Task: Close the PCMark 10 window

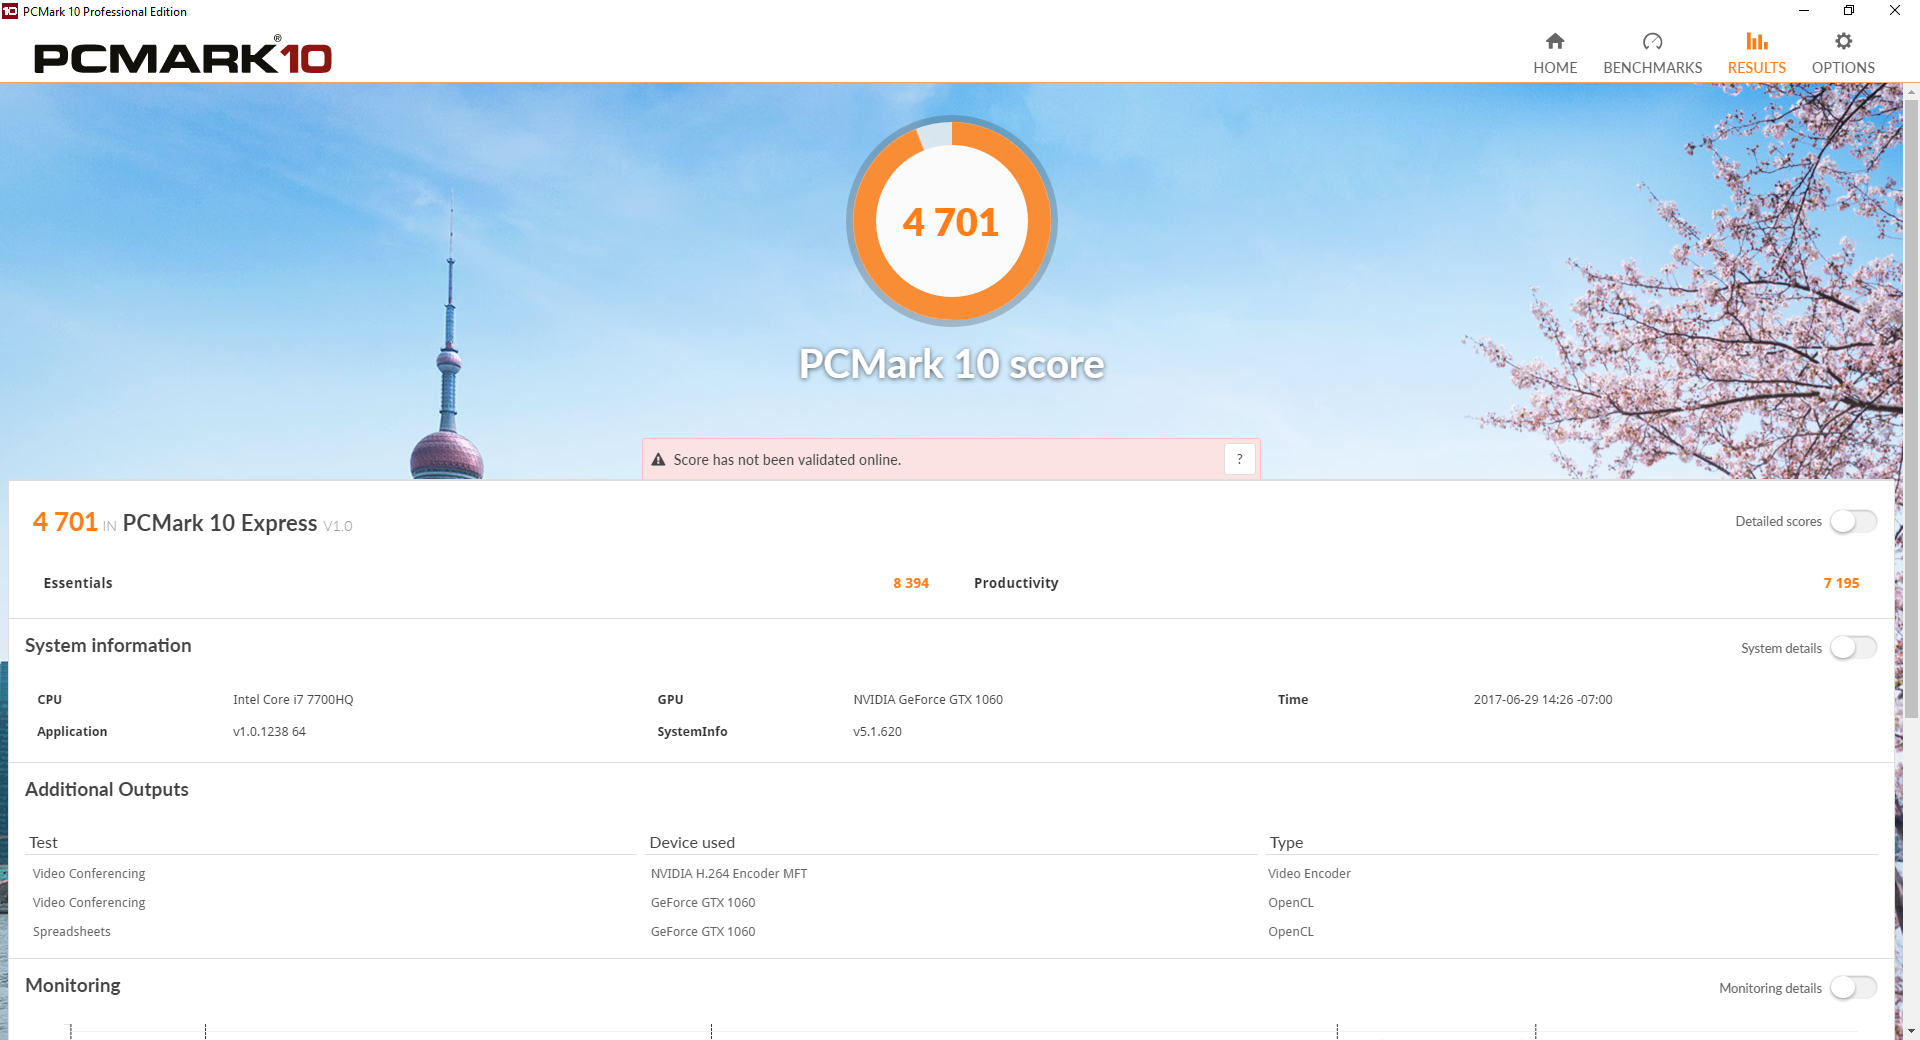Action: point(1895,11)
